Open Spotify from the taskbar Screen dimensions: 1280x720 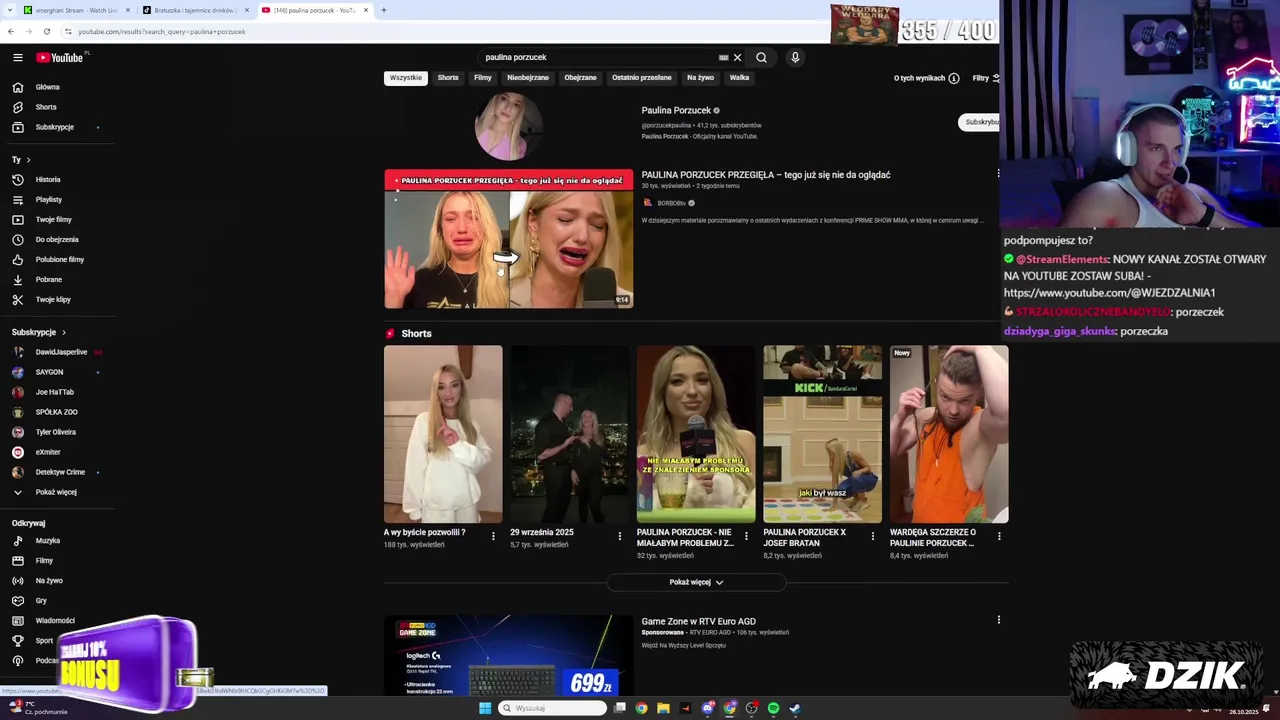[x=773, y=708]
